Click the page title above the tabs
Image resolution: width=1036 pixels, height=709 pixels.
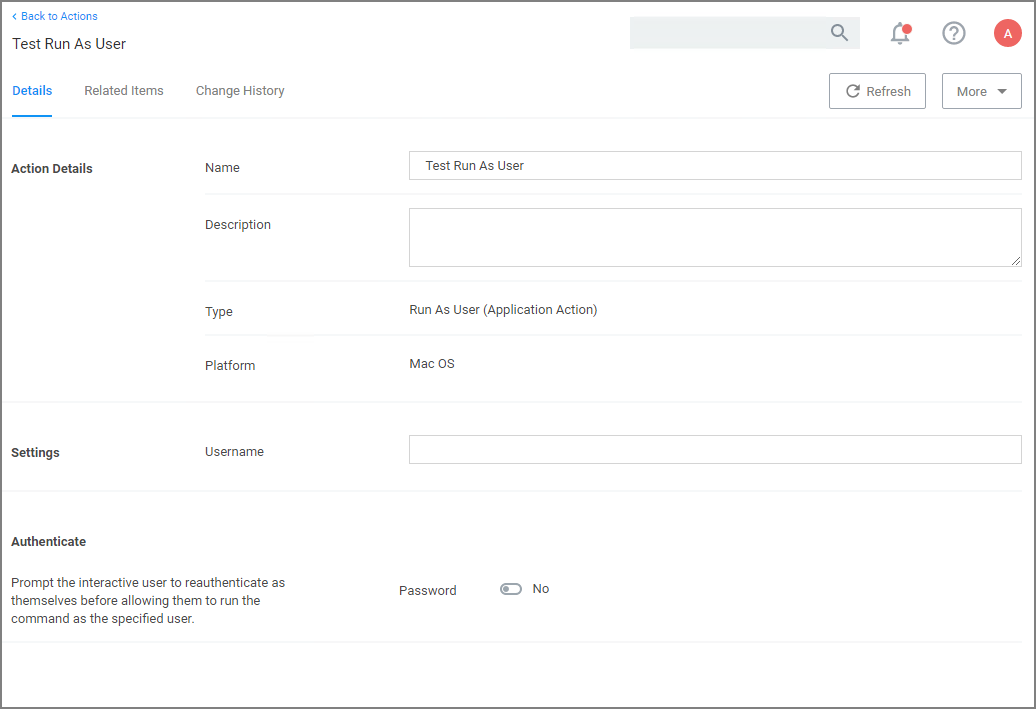click(69, 44)
